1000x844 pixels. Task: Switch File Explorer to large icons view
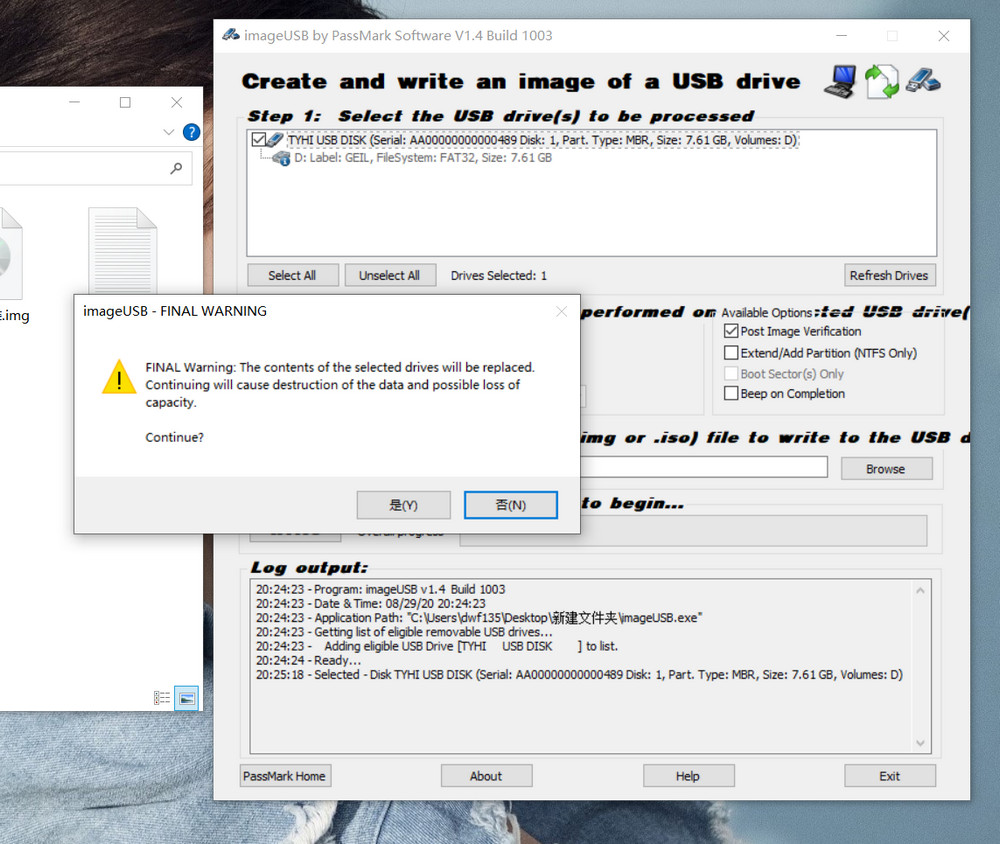pyautogui.click(x=186, y=698)
